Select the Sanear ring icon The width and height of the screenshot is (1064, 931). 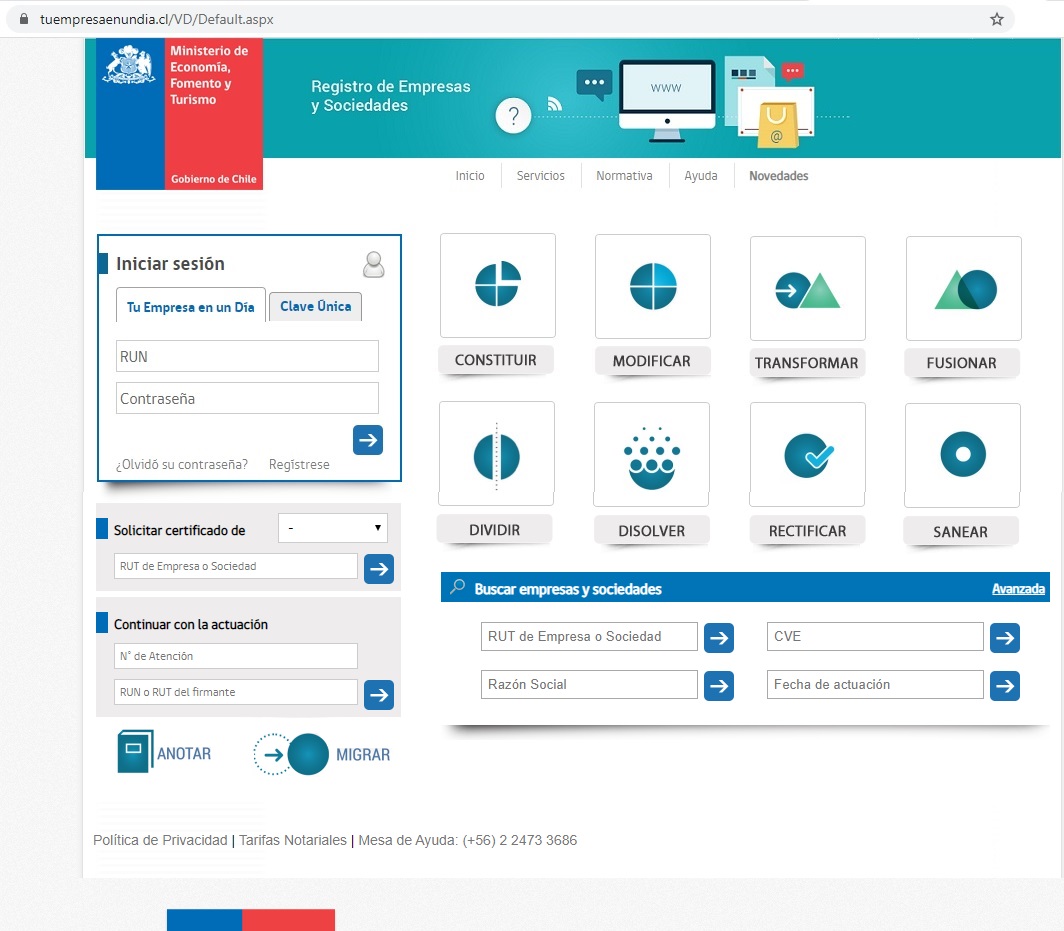pos(962,455)
